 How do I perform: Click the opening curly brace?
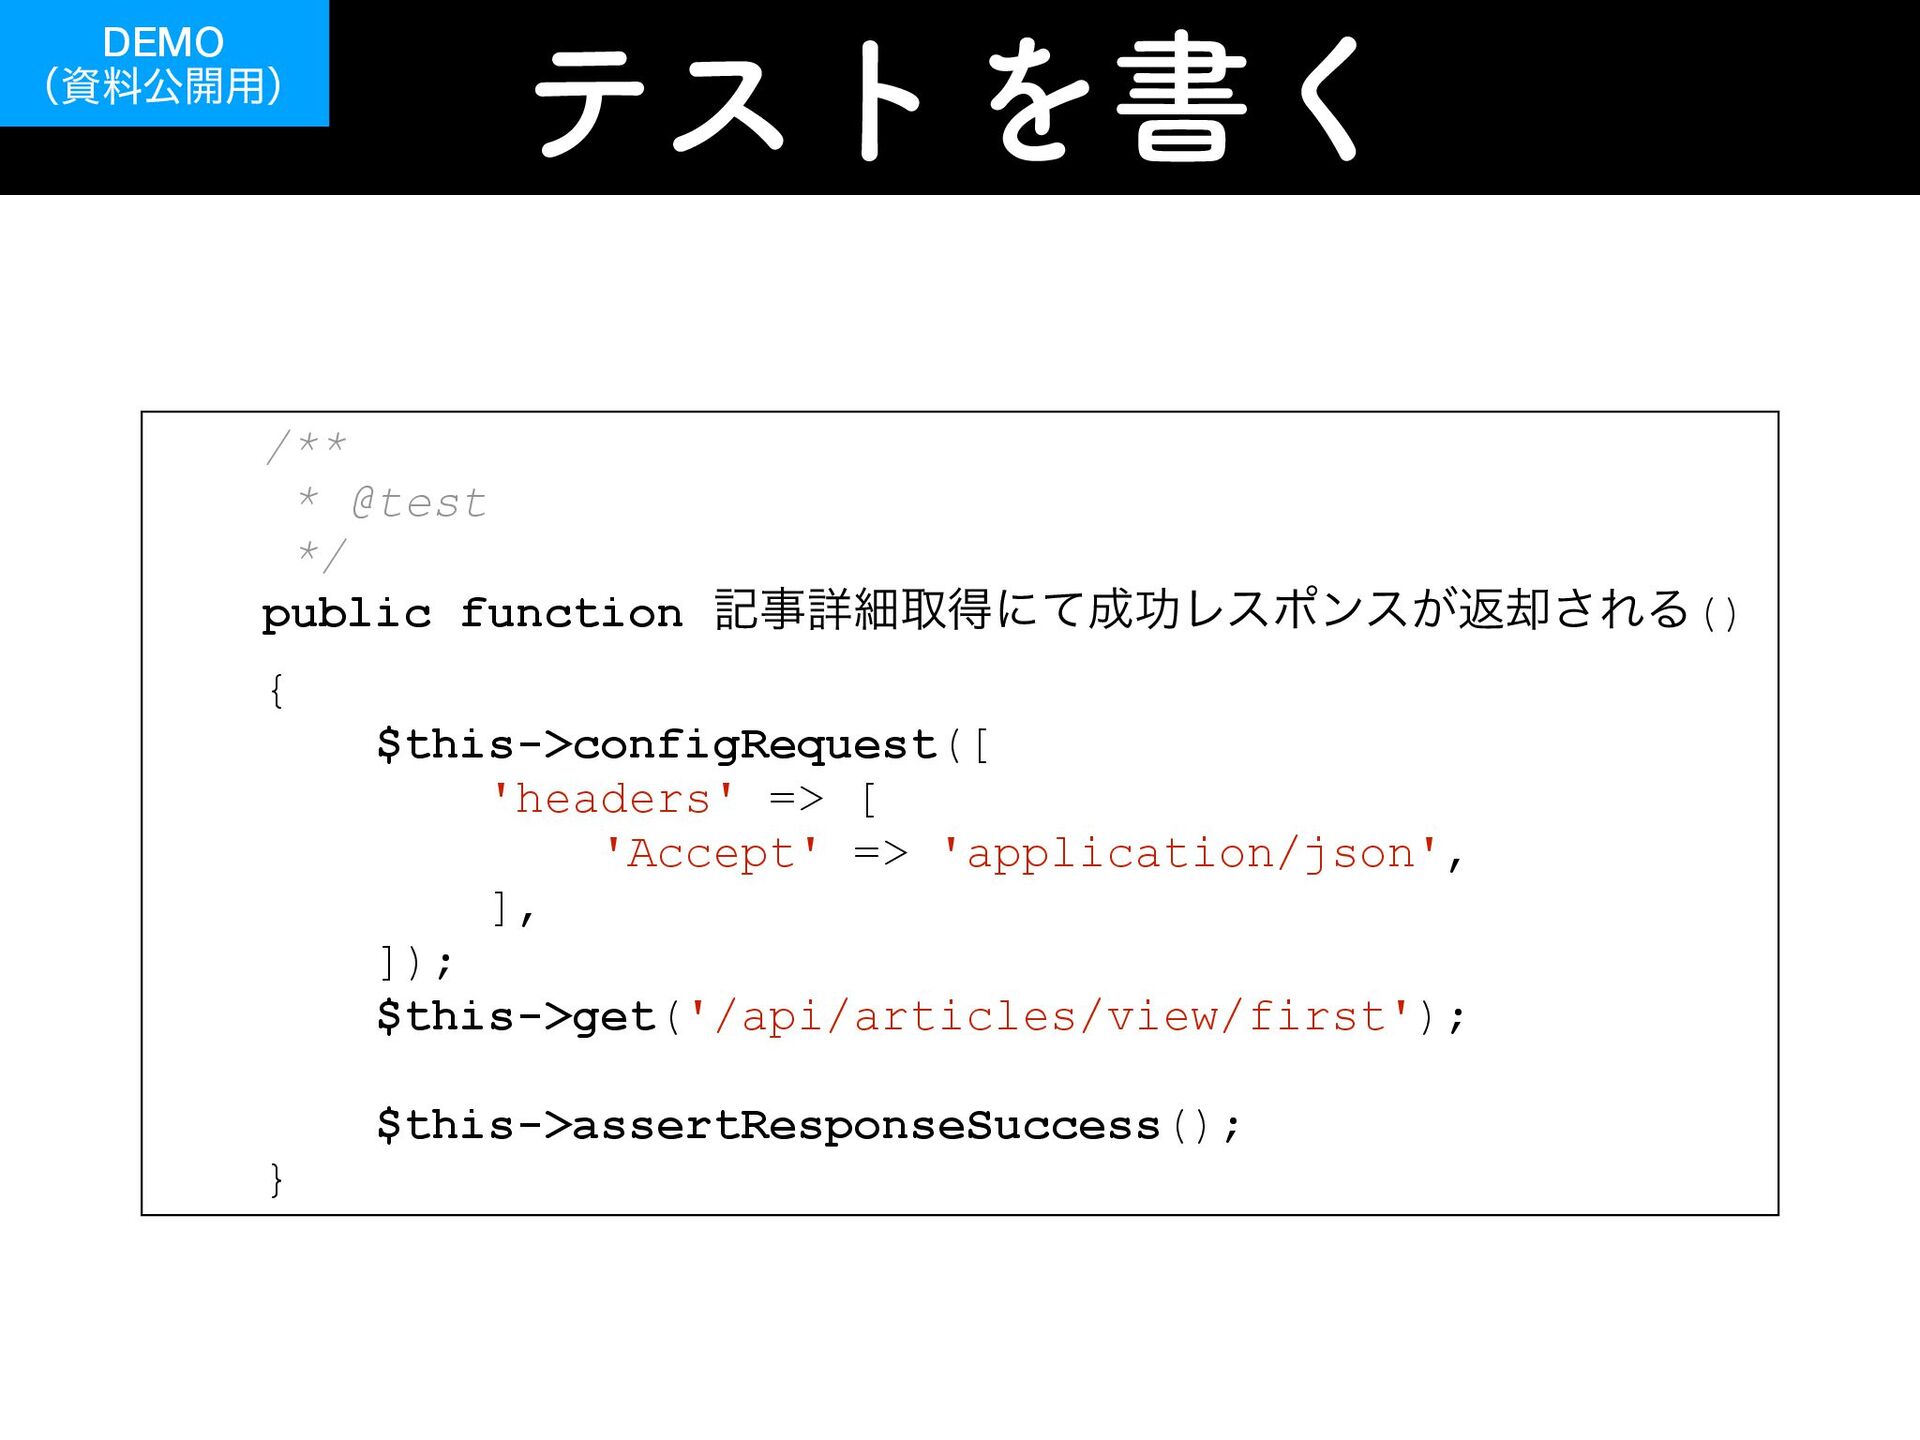(277, 690)
